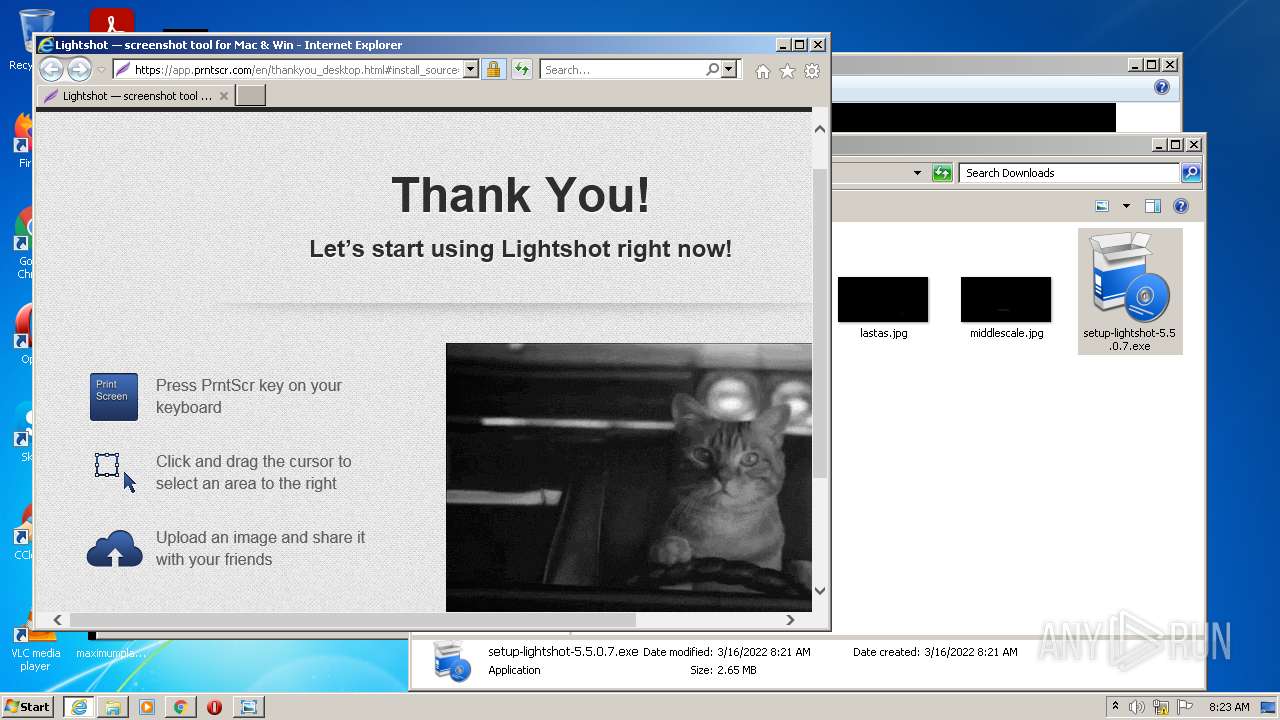Viewport: 1280px width, 720px height.
Task: Click the Print Screen key icon
Action: point(114,397)
